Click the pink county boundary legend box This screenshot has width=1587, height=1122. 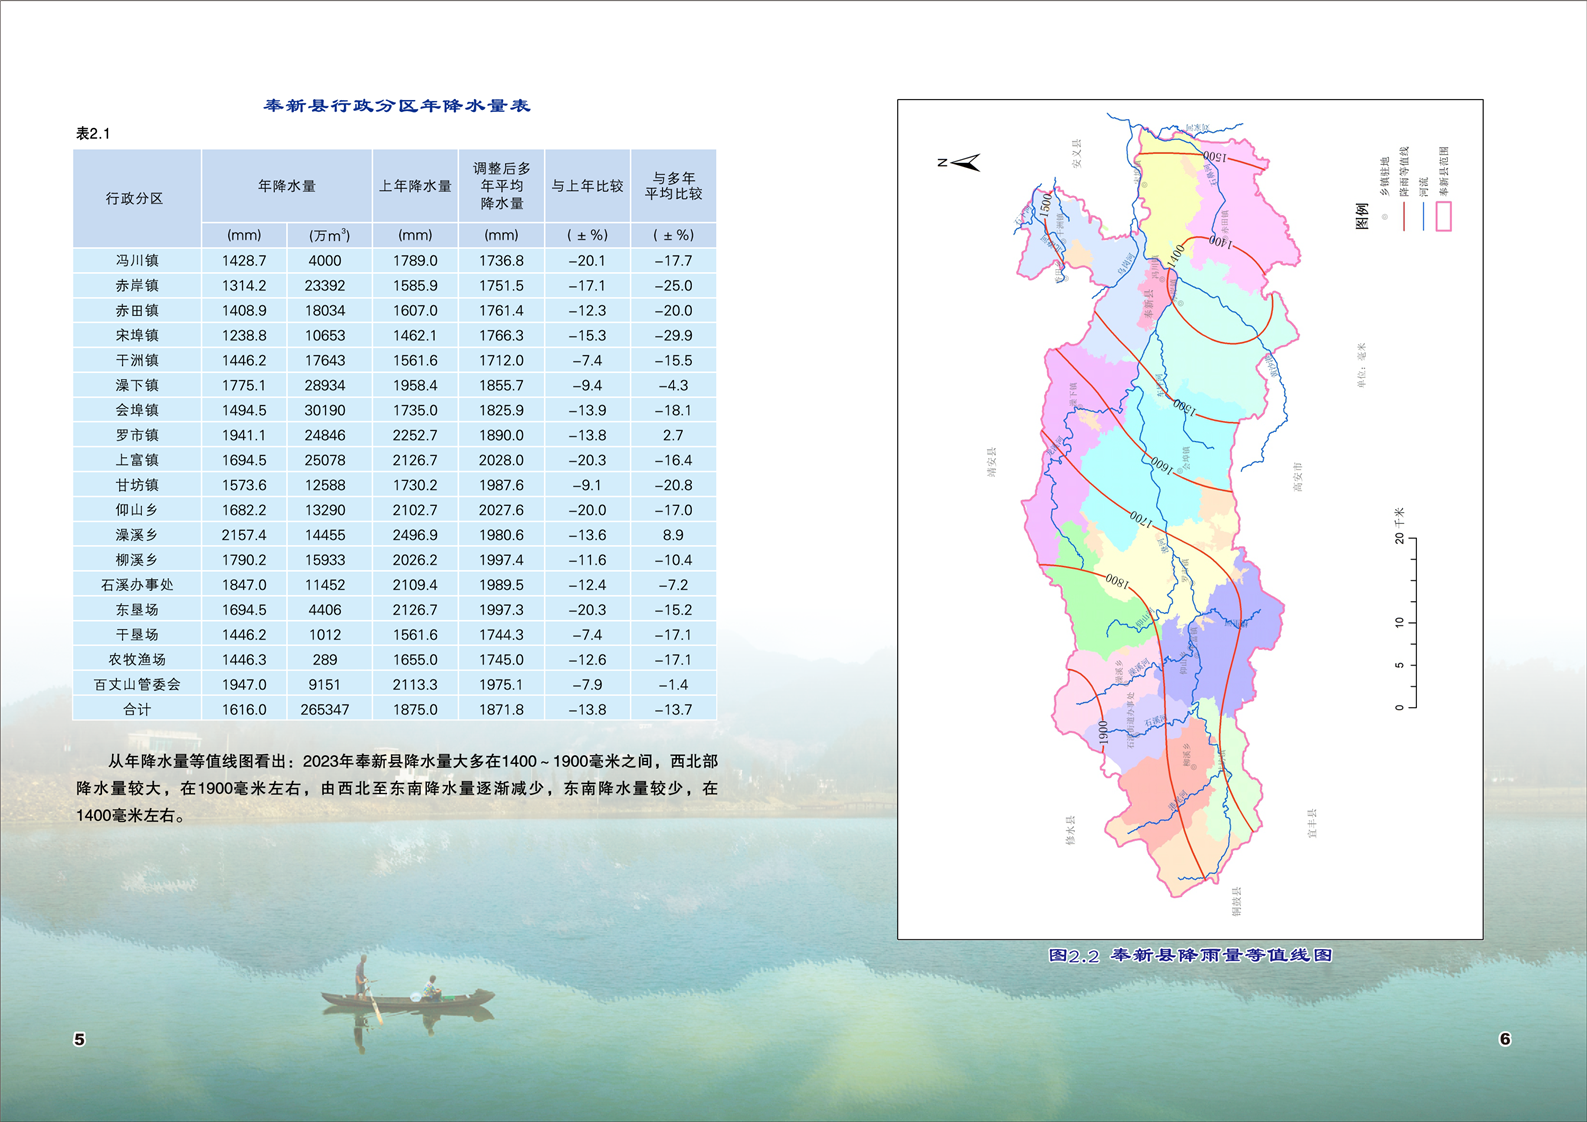pos(1443,216)
